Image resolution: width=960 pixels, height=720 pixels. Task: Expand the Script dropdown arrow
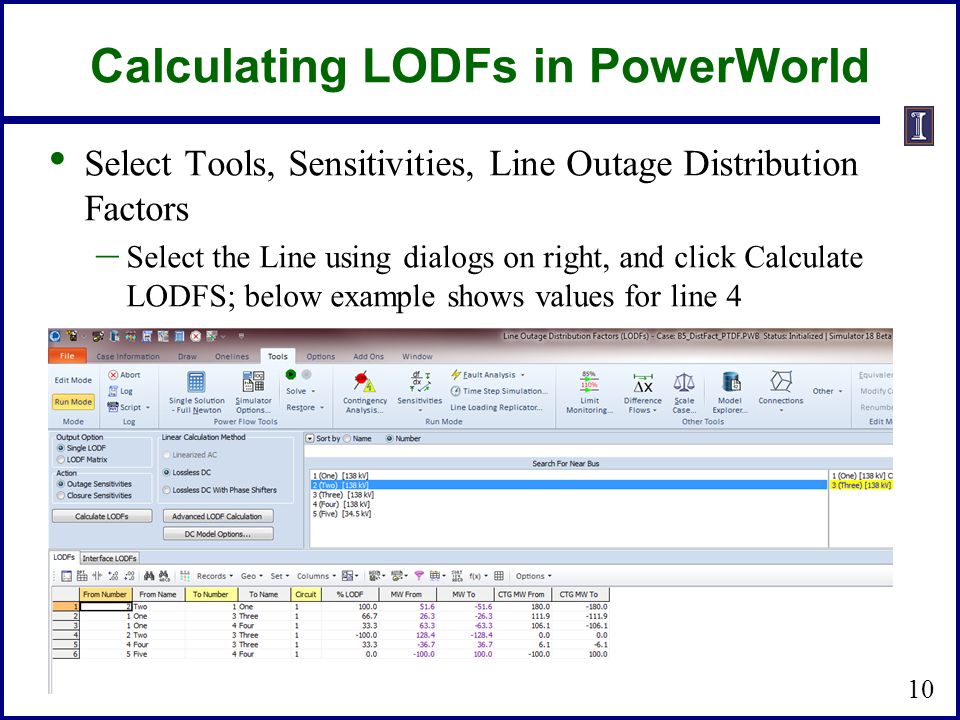point(148,408)
